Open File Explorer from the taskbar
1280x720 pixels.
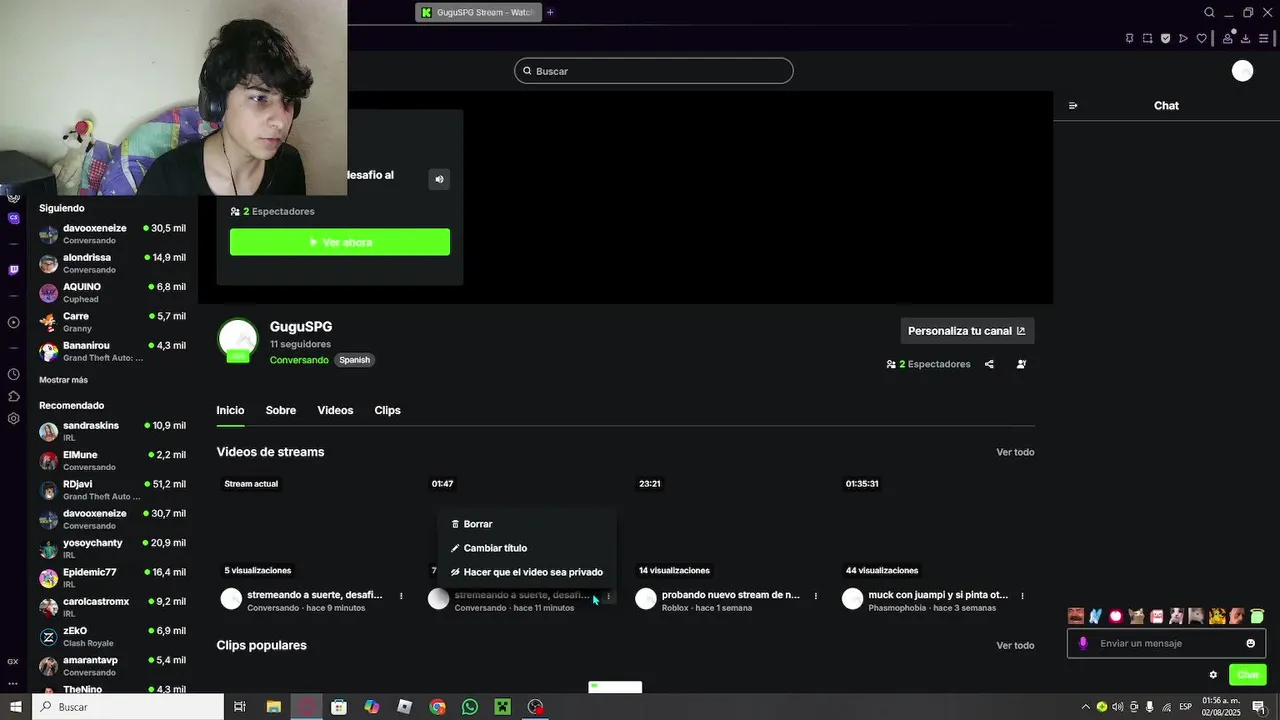click(x=273, y=707)
